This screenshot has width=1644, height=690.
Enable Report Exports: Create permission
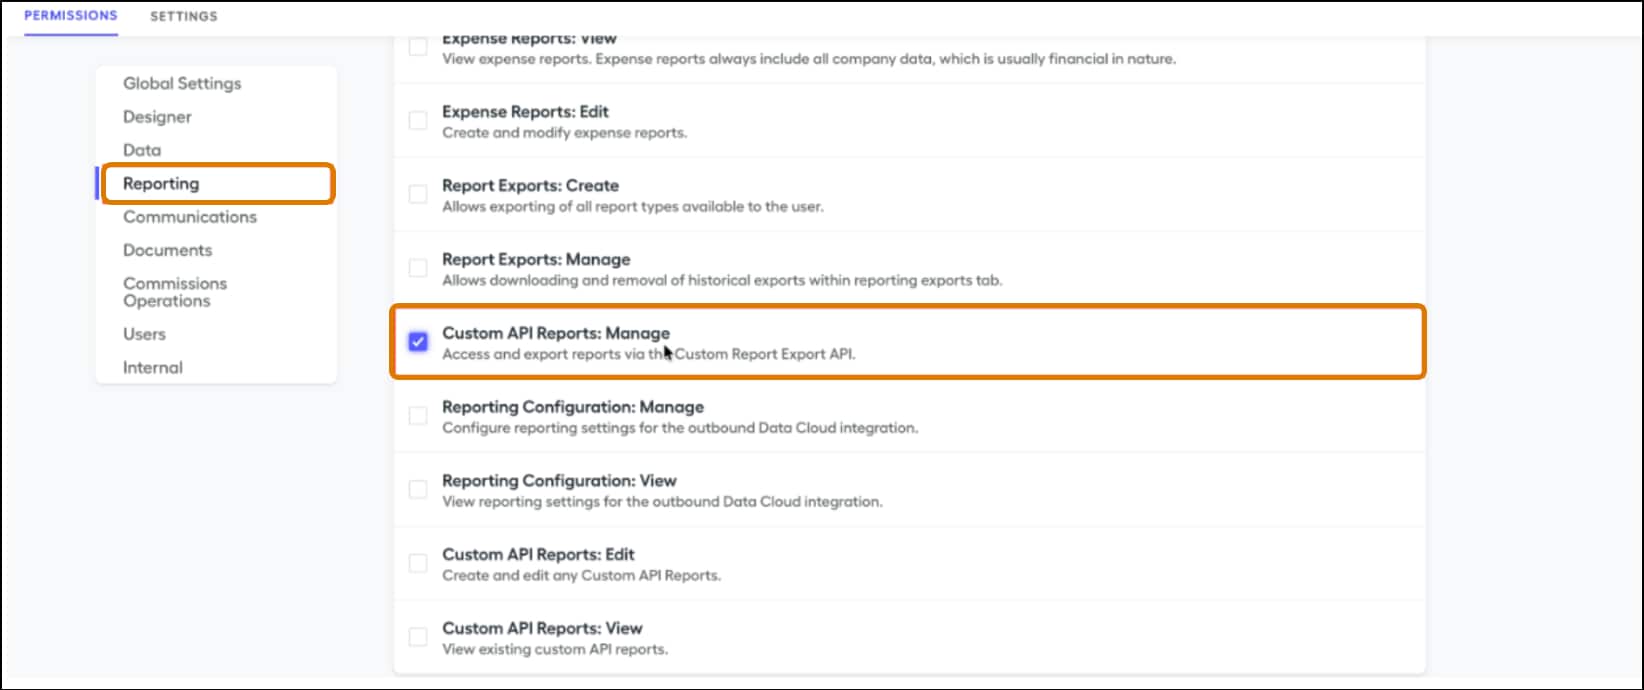coord(418,194)
